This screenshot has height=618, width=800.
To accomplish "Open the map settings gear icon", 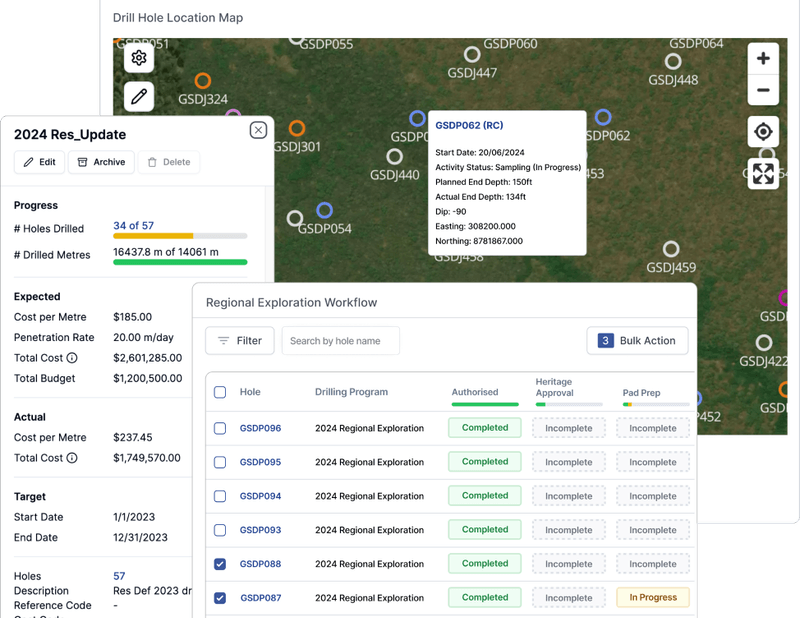I will click(x=138, y=58).
